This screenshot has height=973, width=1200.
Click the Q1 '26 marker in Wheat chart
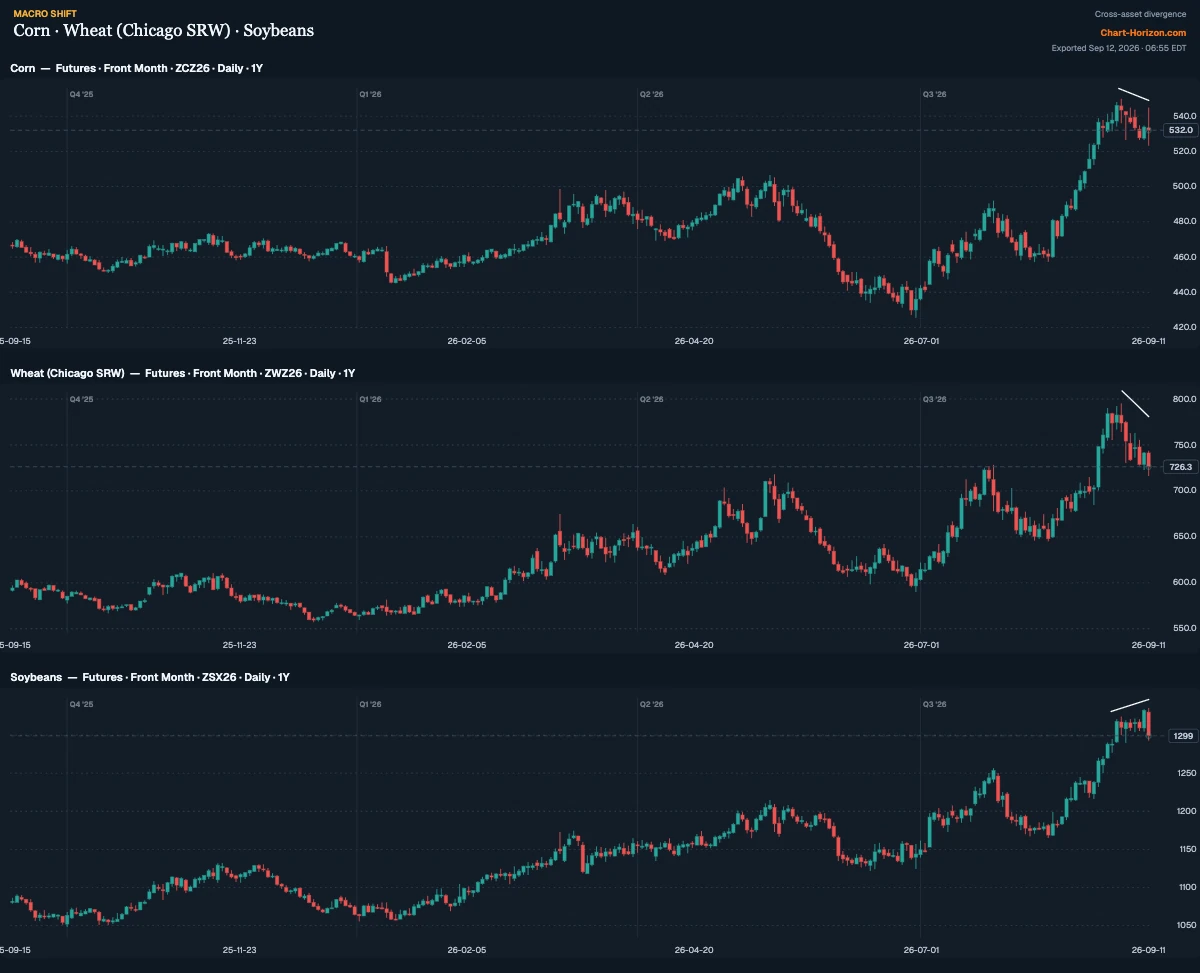point(370,399)
